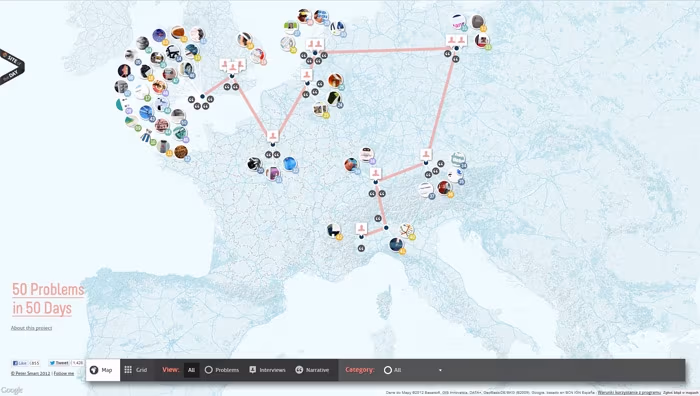Open the blue sphere problem thumbnail near Paris
The width and height of the screenshot is (700, 396).
290,164
